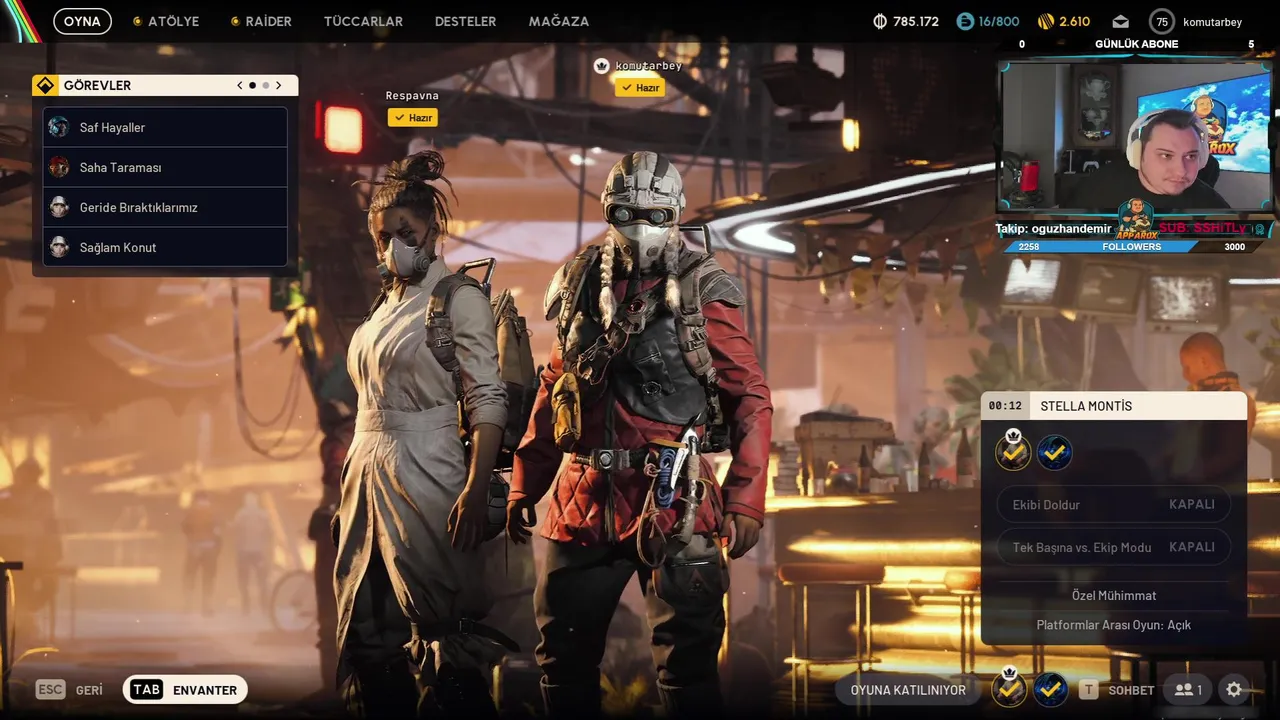Viewport: 1280px width, 720px height.
Task: Click bottom bar leader ready checkmark icon
Action: coord(1010,688)
